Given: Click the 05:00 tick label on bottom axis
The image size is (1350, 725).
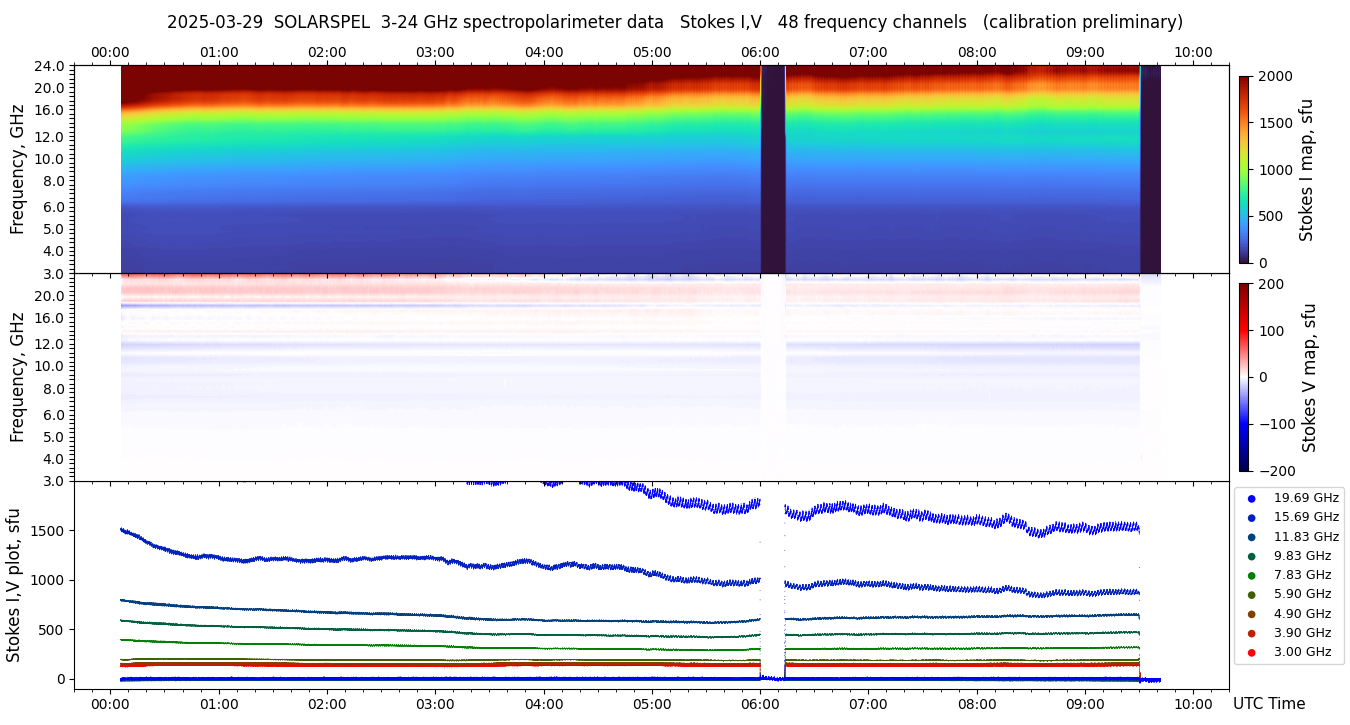Looking at the screenshot, I should coord(652,704).
